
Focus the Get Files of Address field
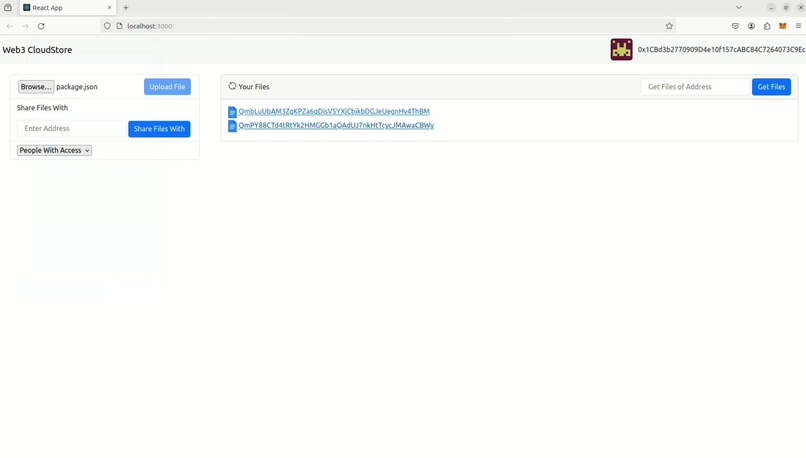[695, 87]
